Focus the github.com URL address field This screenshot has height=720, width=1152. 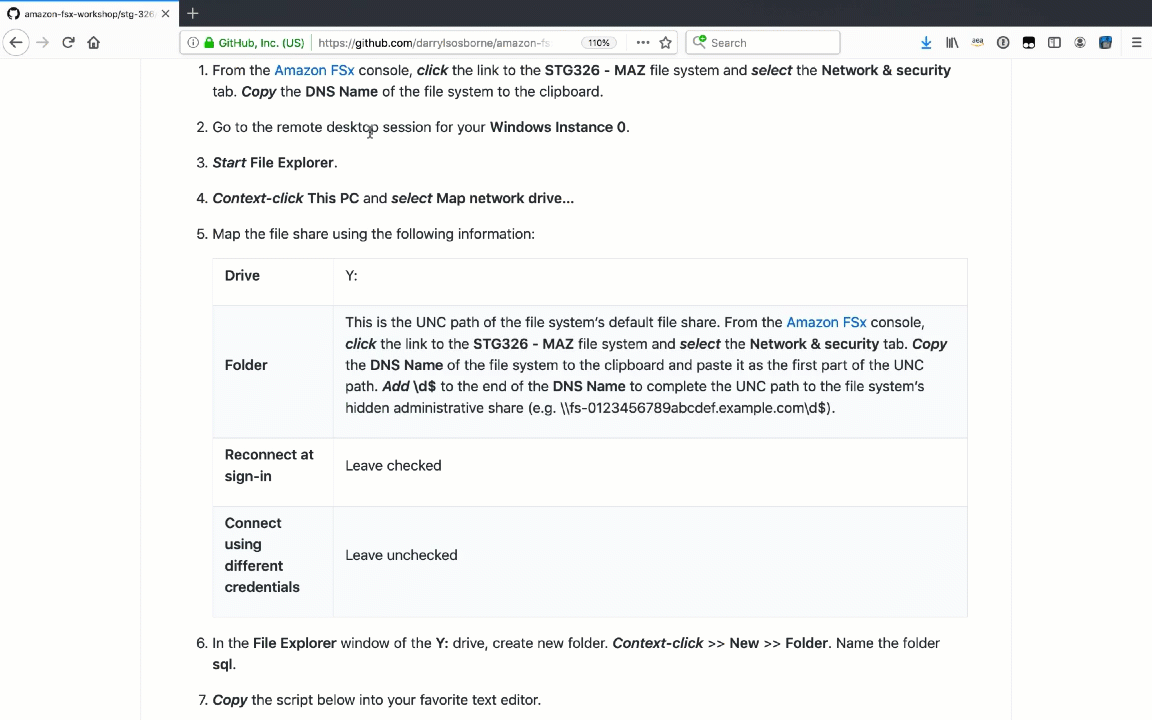pos(434,43)
